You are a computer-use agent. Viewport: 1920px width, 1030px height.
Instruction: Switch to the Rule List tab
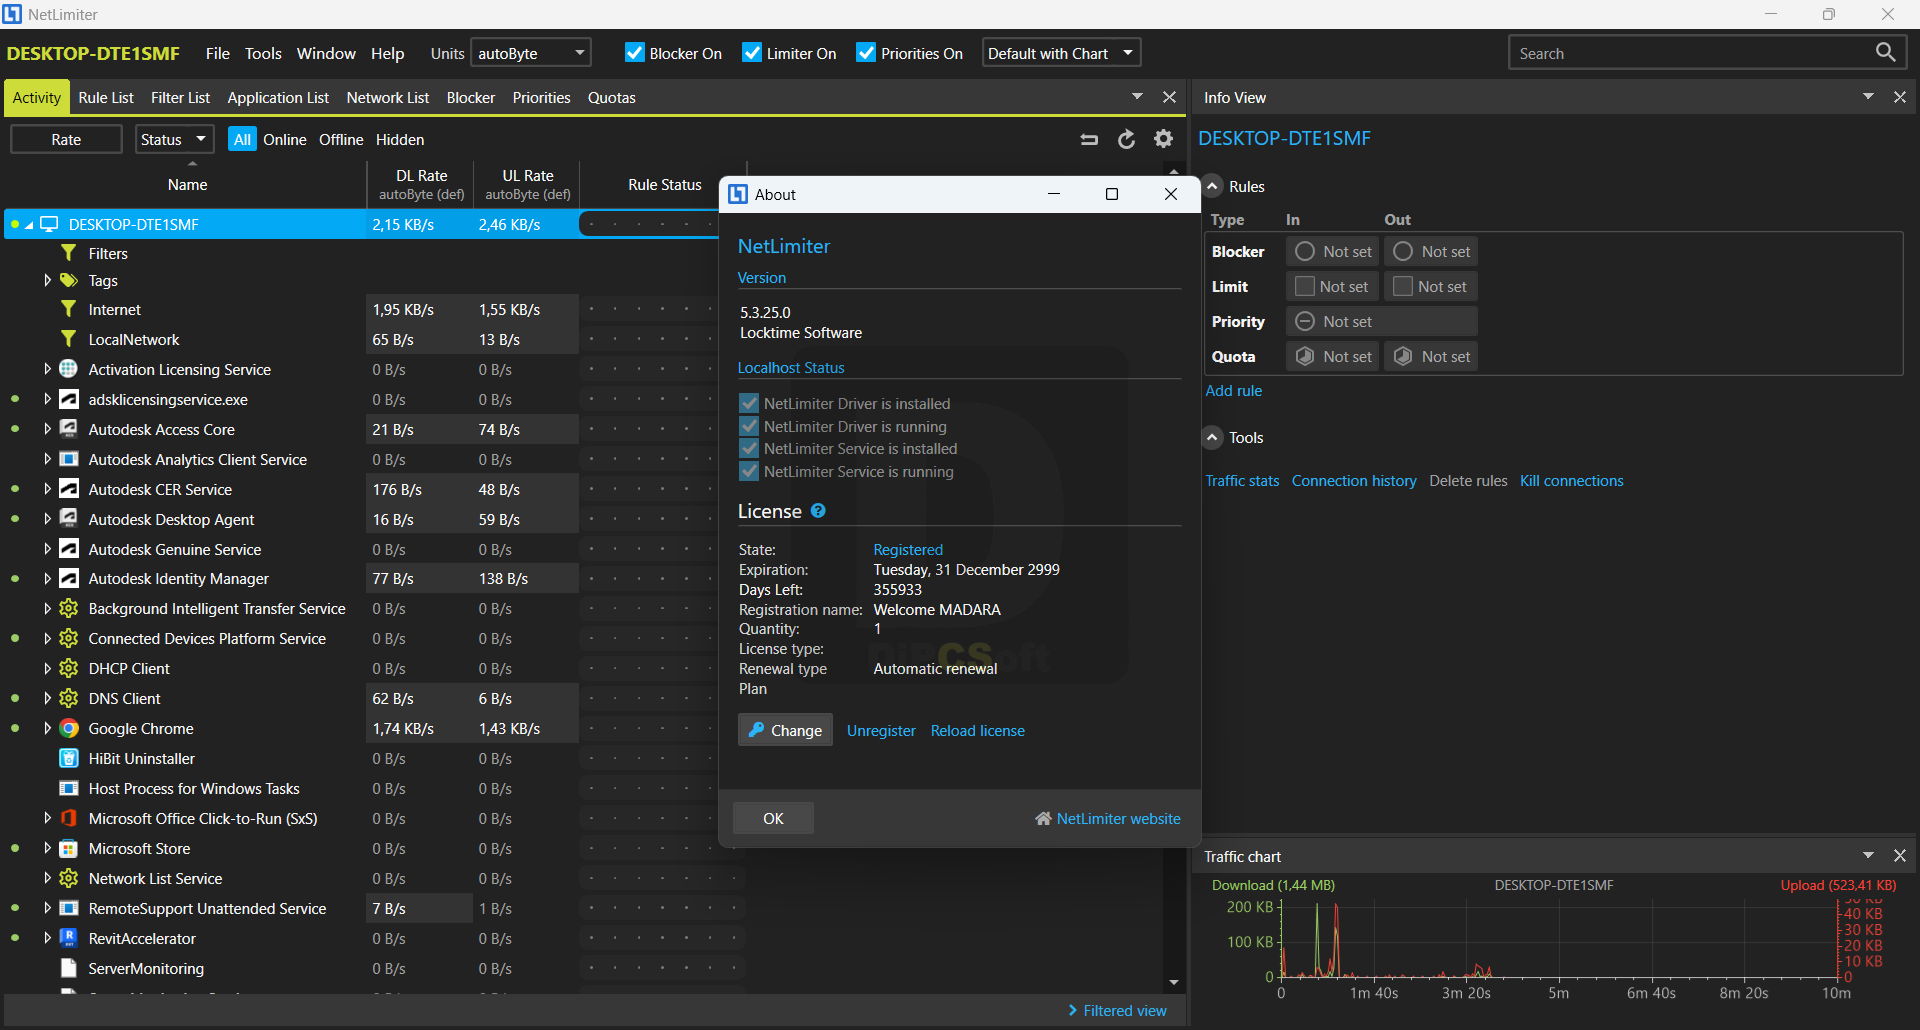pyautogui.click(x=106, y=97)
